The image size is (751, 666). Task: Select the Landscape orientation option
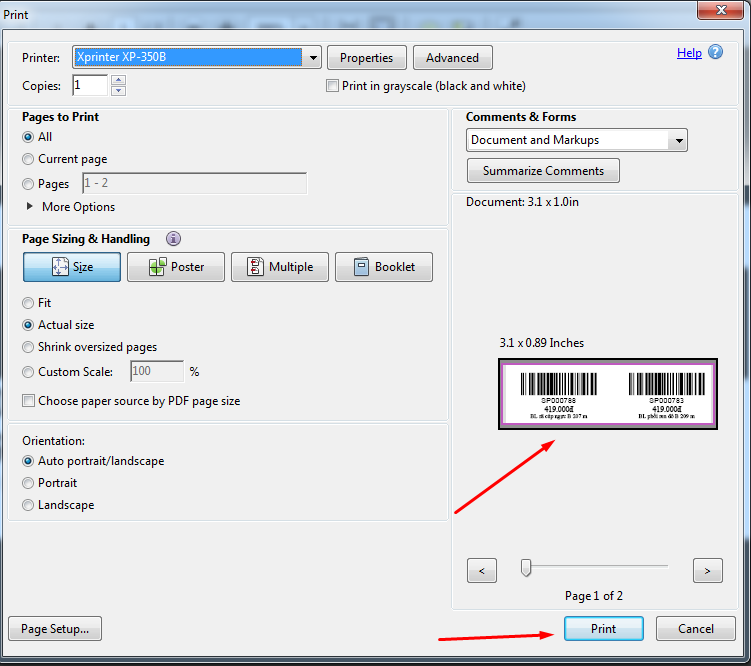pos(28,505)
